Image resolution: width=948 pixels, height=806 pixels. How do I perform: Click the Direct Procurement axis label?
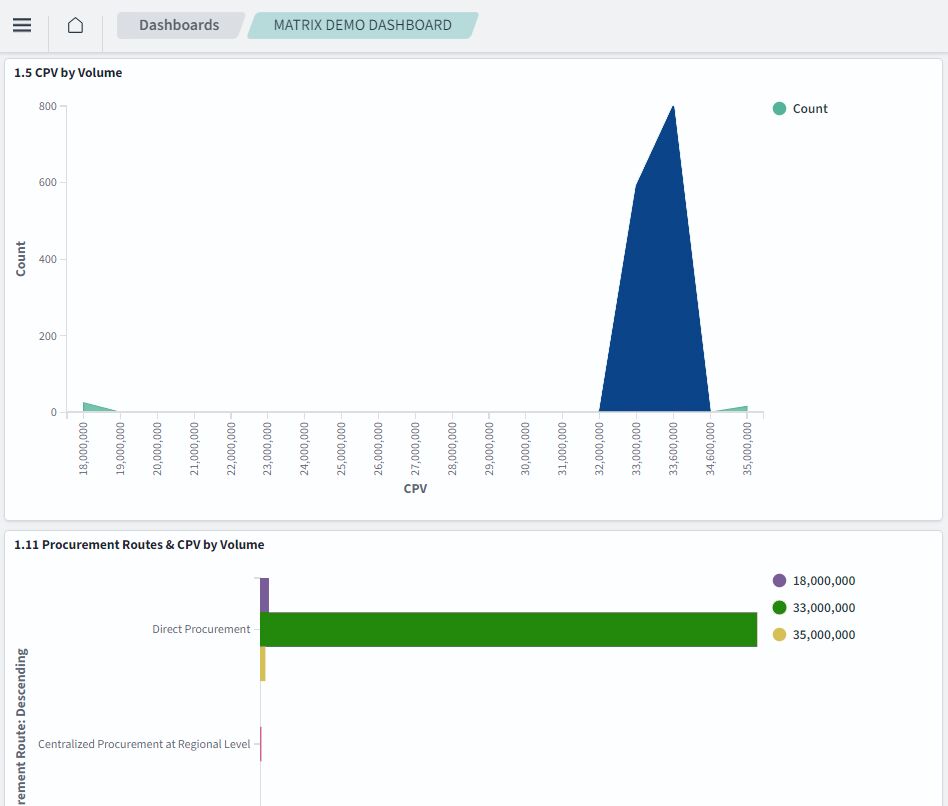201,629
